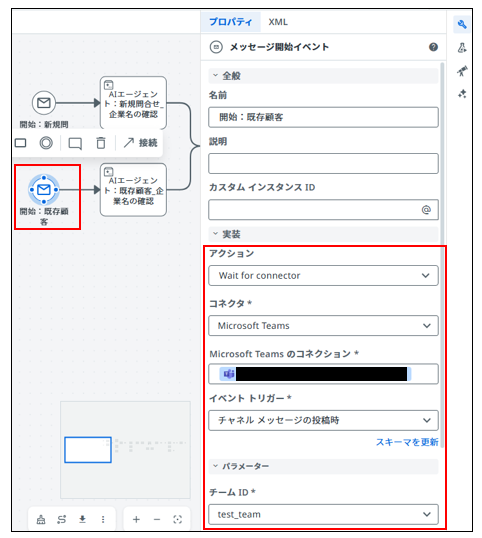The height and width of the screenshot is (538, 482).
Task: Click the trash delete icon in context toolbar
Action: coord(101,143)
